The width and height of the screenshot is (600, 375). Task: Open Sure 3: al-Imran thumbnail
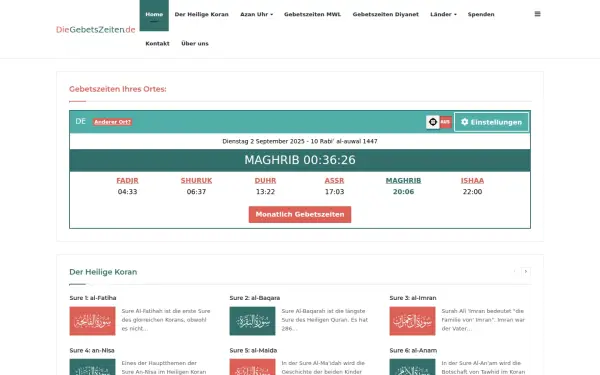(x=412, y=321)
